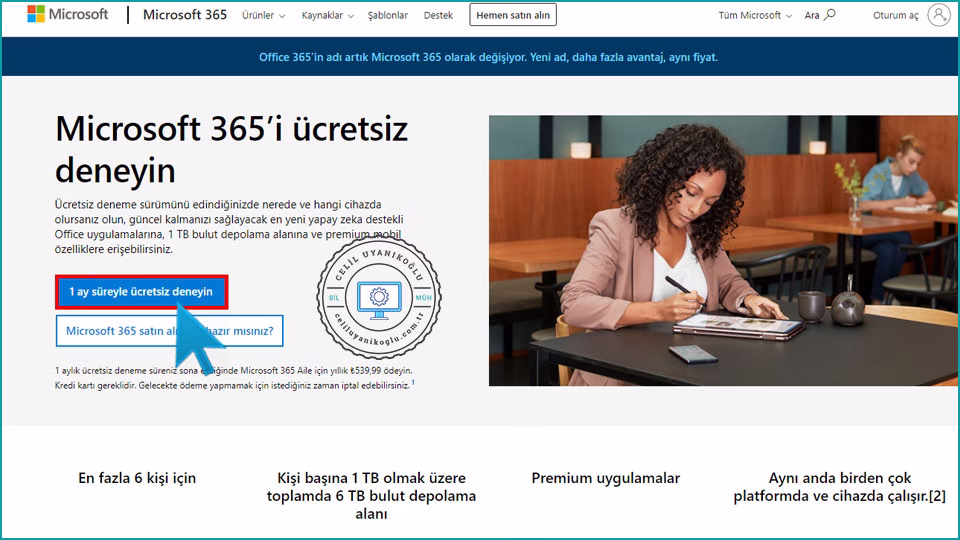Screen dimensions: 960x540
Task: Click 1 ay süreyle ücretsiz deneyin button
Action: coord(141,291)
